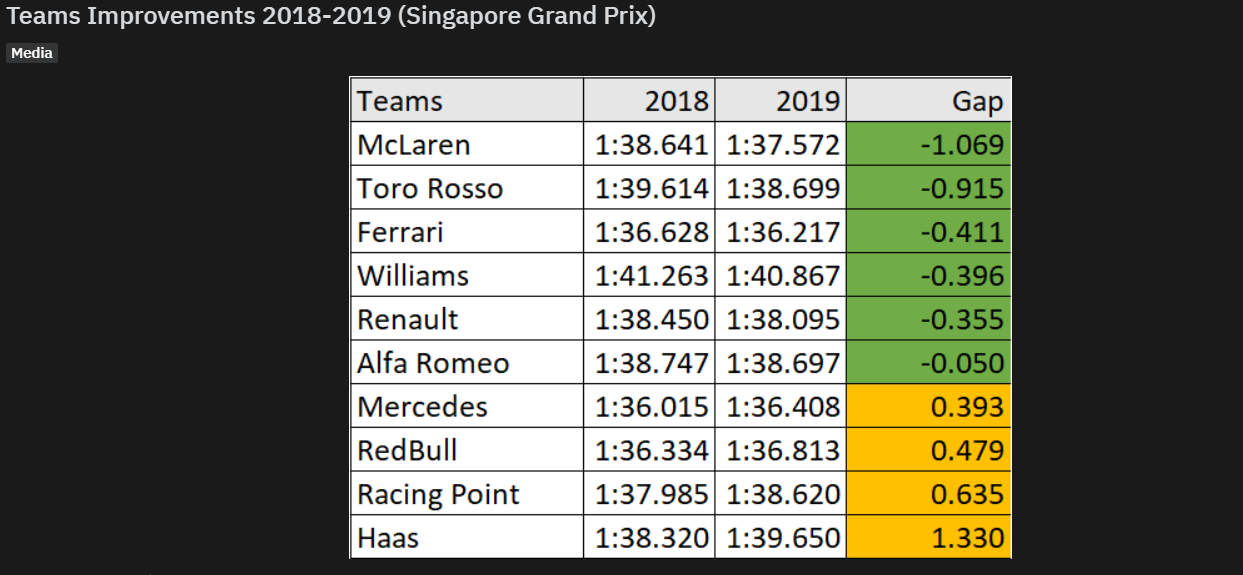Viewport: 1243px width, 575px height.
Task: Click the Media flair tag
Action: coord(32,53)
